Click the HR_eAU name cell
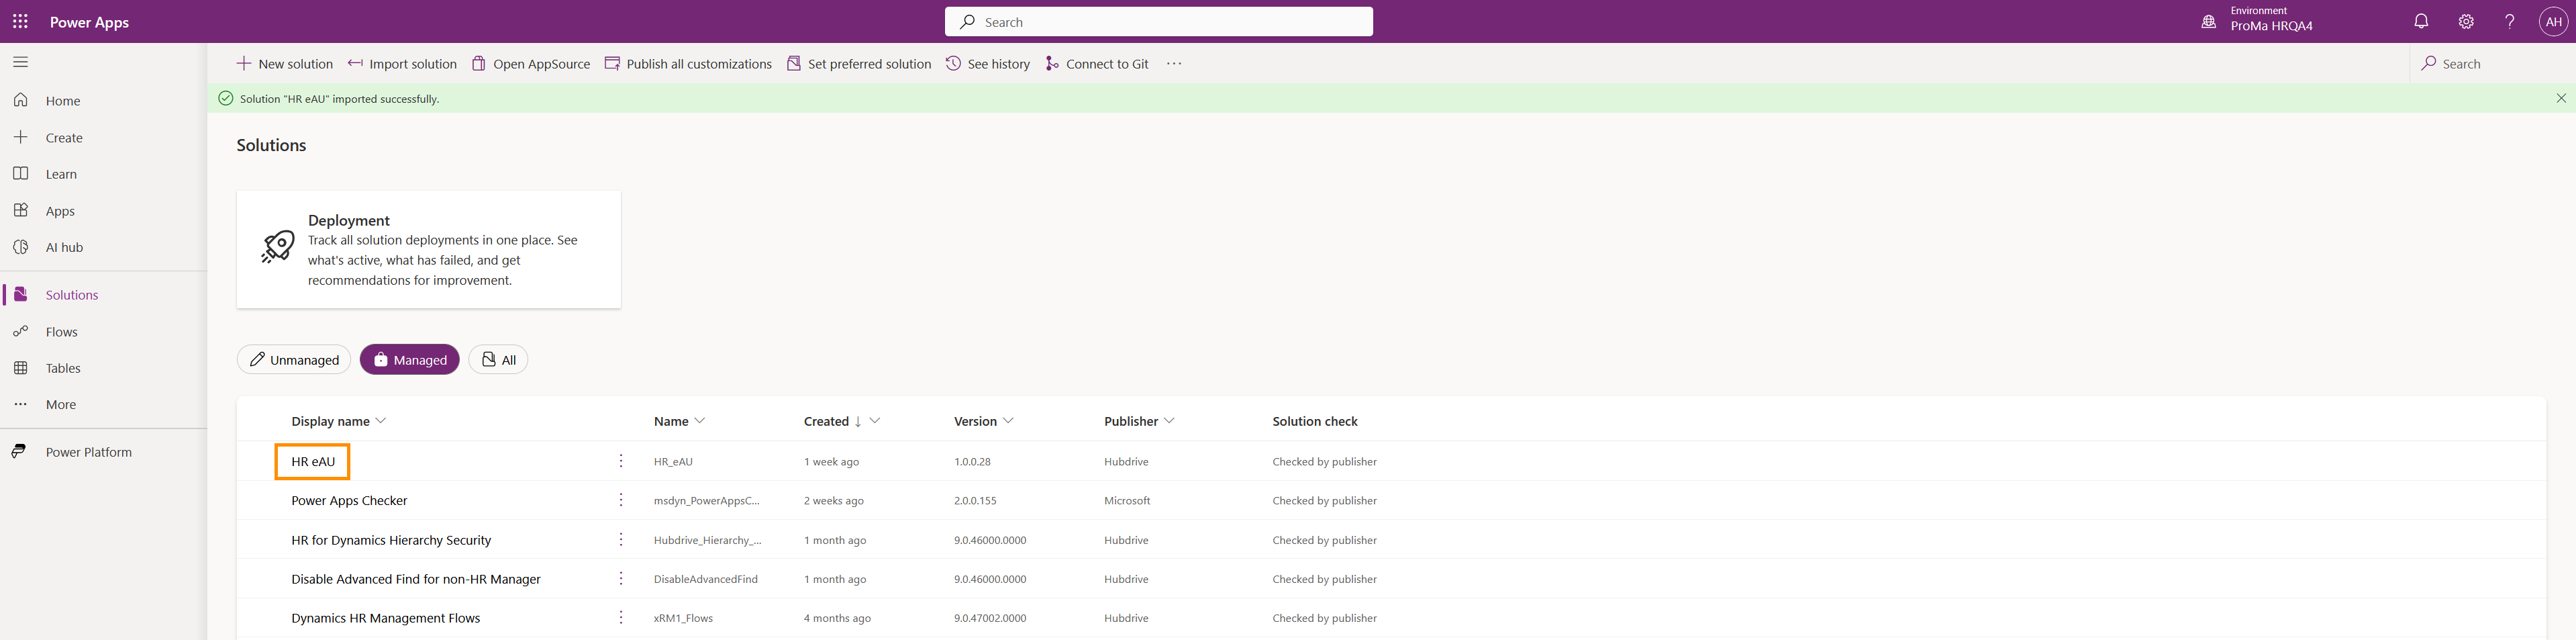Image resolution: width=2576 pixels, height=640 pixels. [x=673, y=462]
